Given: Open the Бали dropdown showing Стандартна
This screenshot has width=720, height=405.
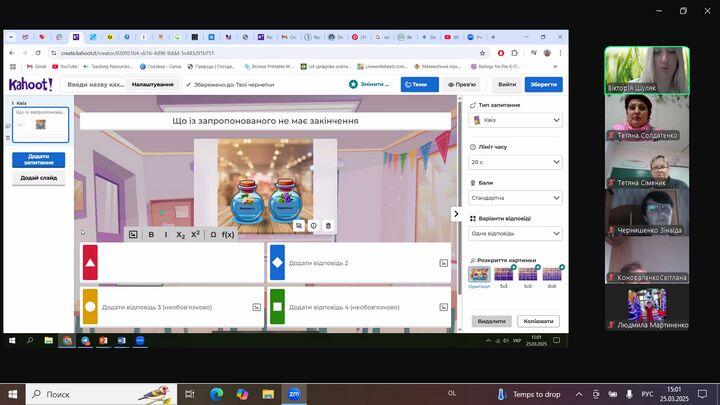Looking at the screenshot, I should [x=515, y=198].
